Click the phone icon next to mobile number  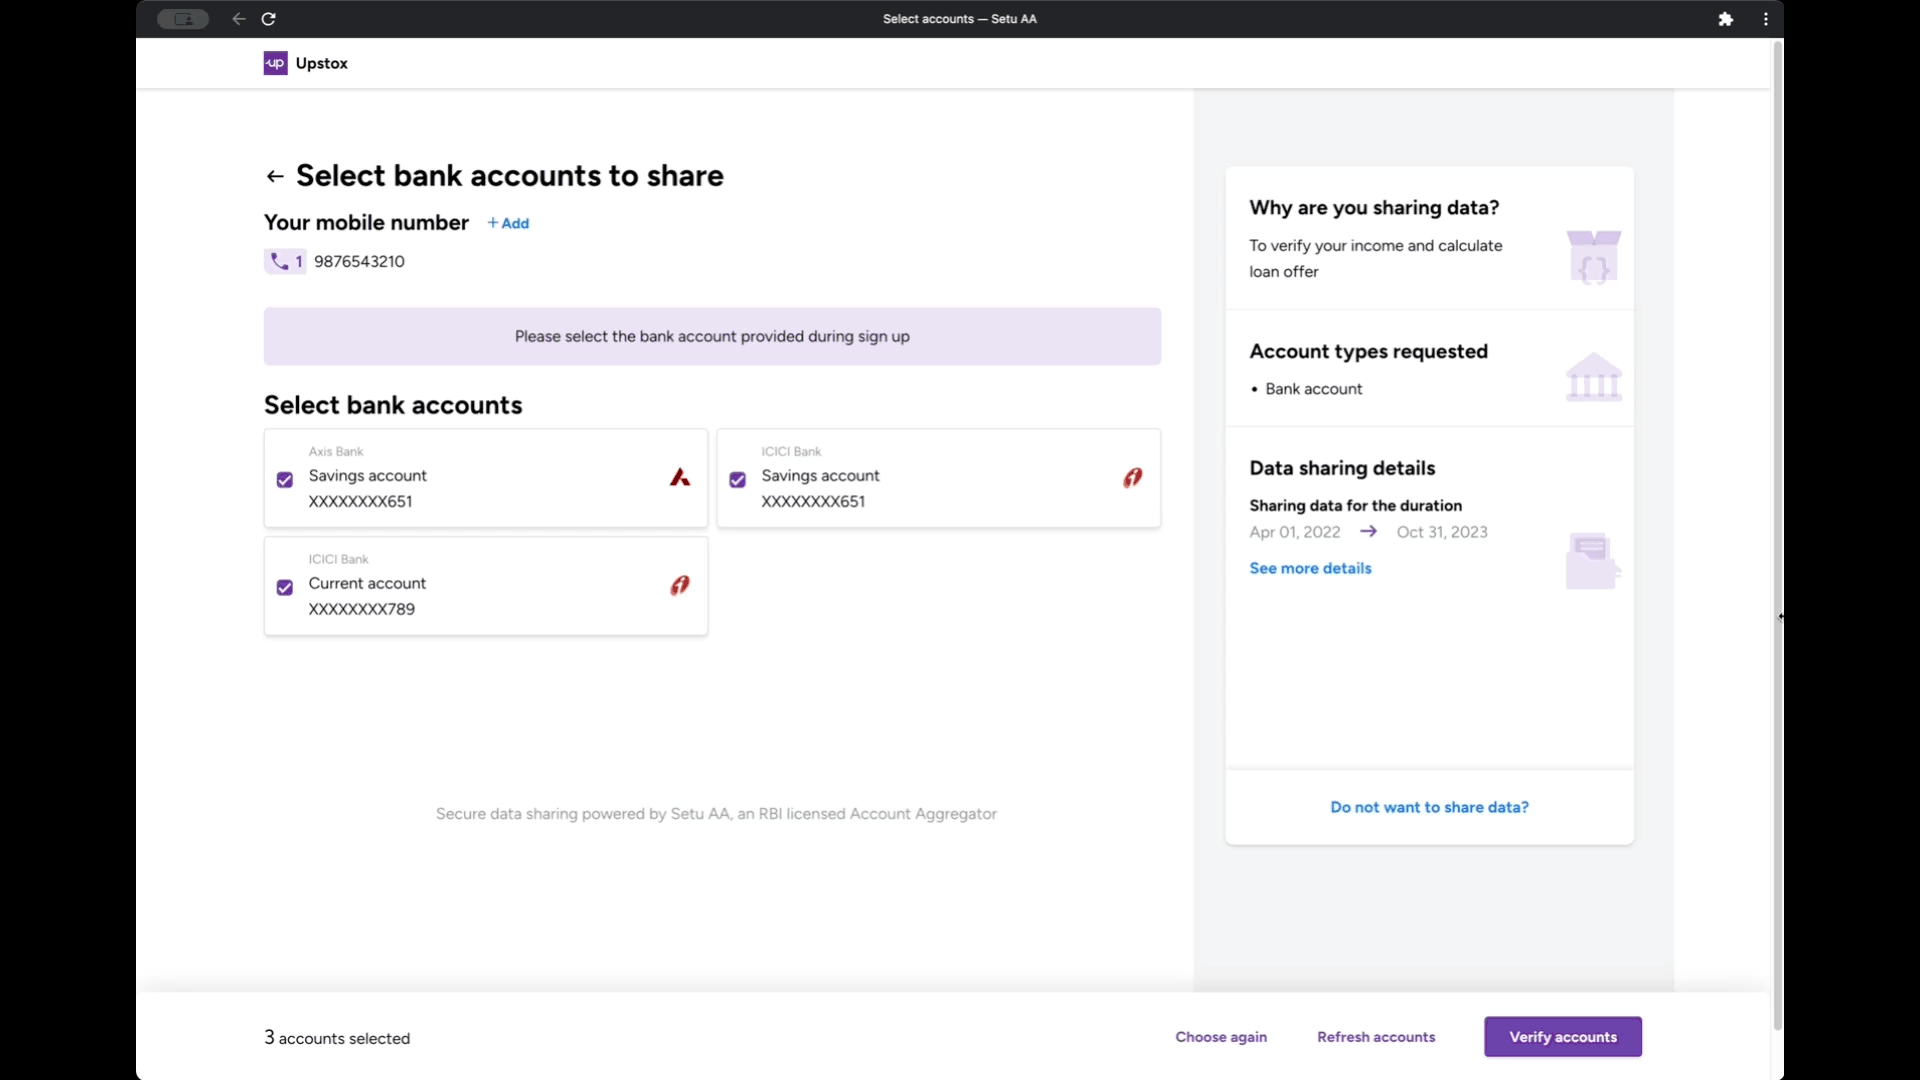point(279,261)
